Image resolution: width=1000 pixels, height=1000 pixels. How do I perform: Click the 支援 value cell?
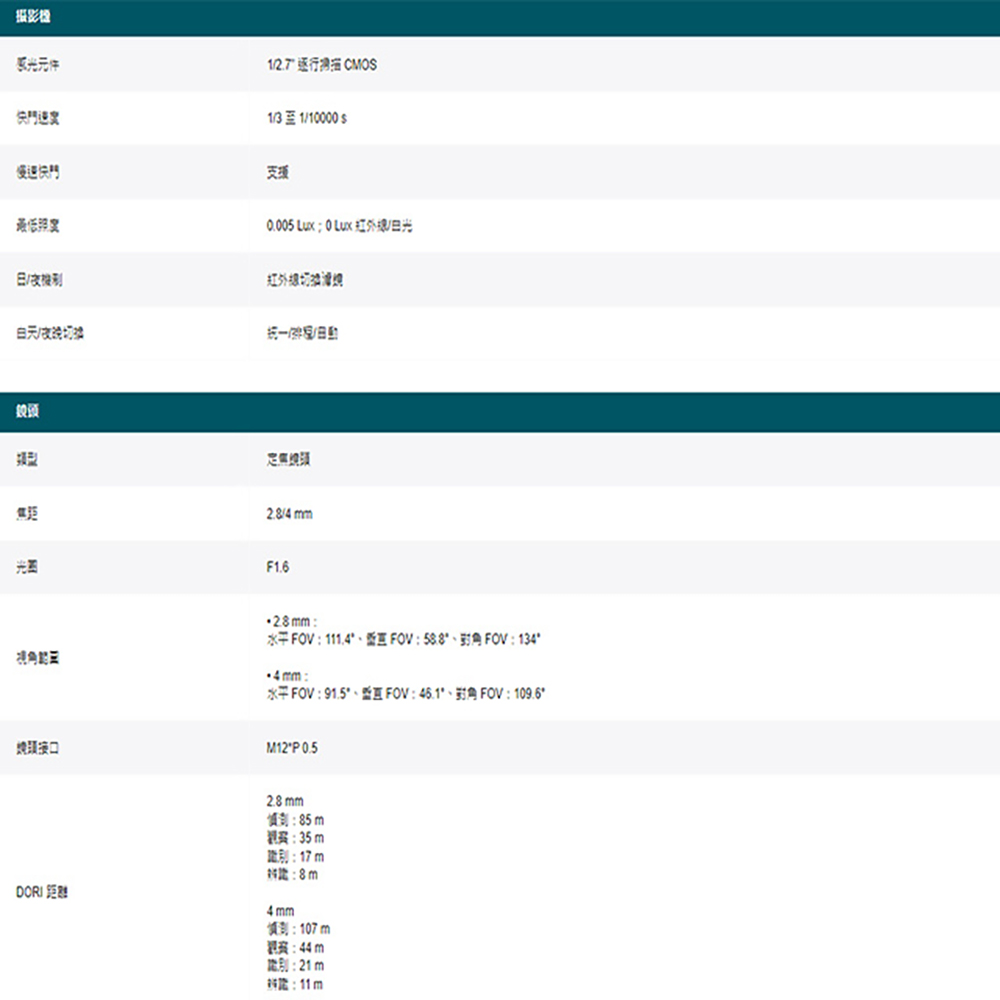[277, 172]
